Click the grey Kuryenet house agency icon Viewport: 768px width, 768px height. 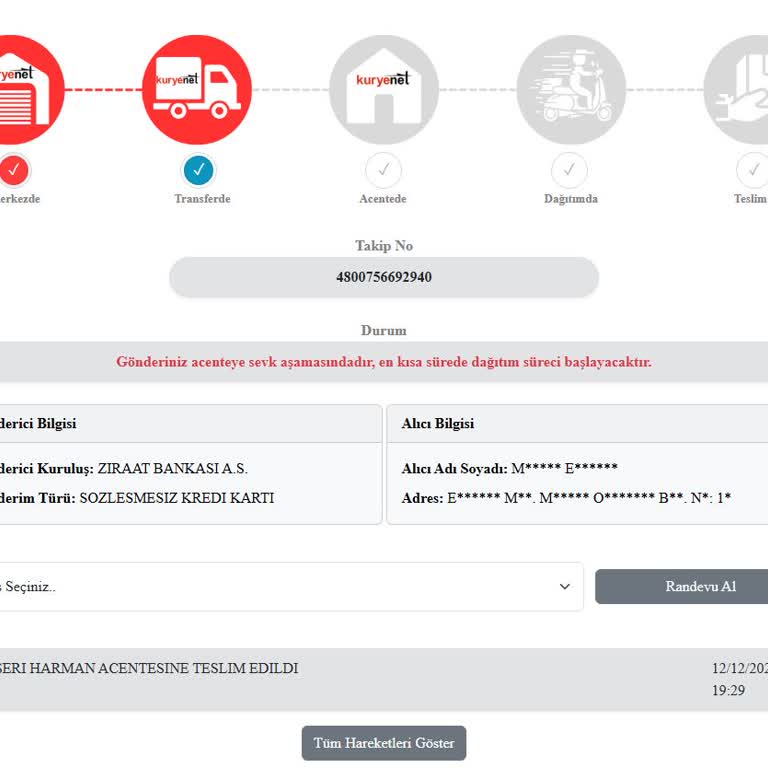point(384,90)
